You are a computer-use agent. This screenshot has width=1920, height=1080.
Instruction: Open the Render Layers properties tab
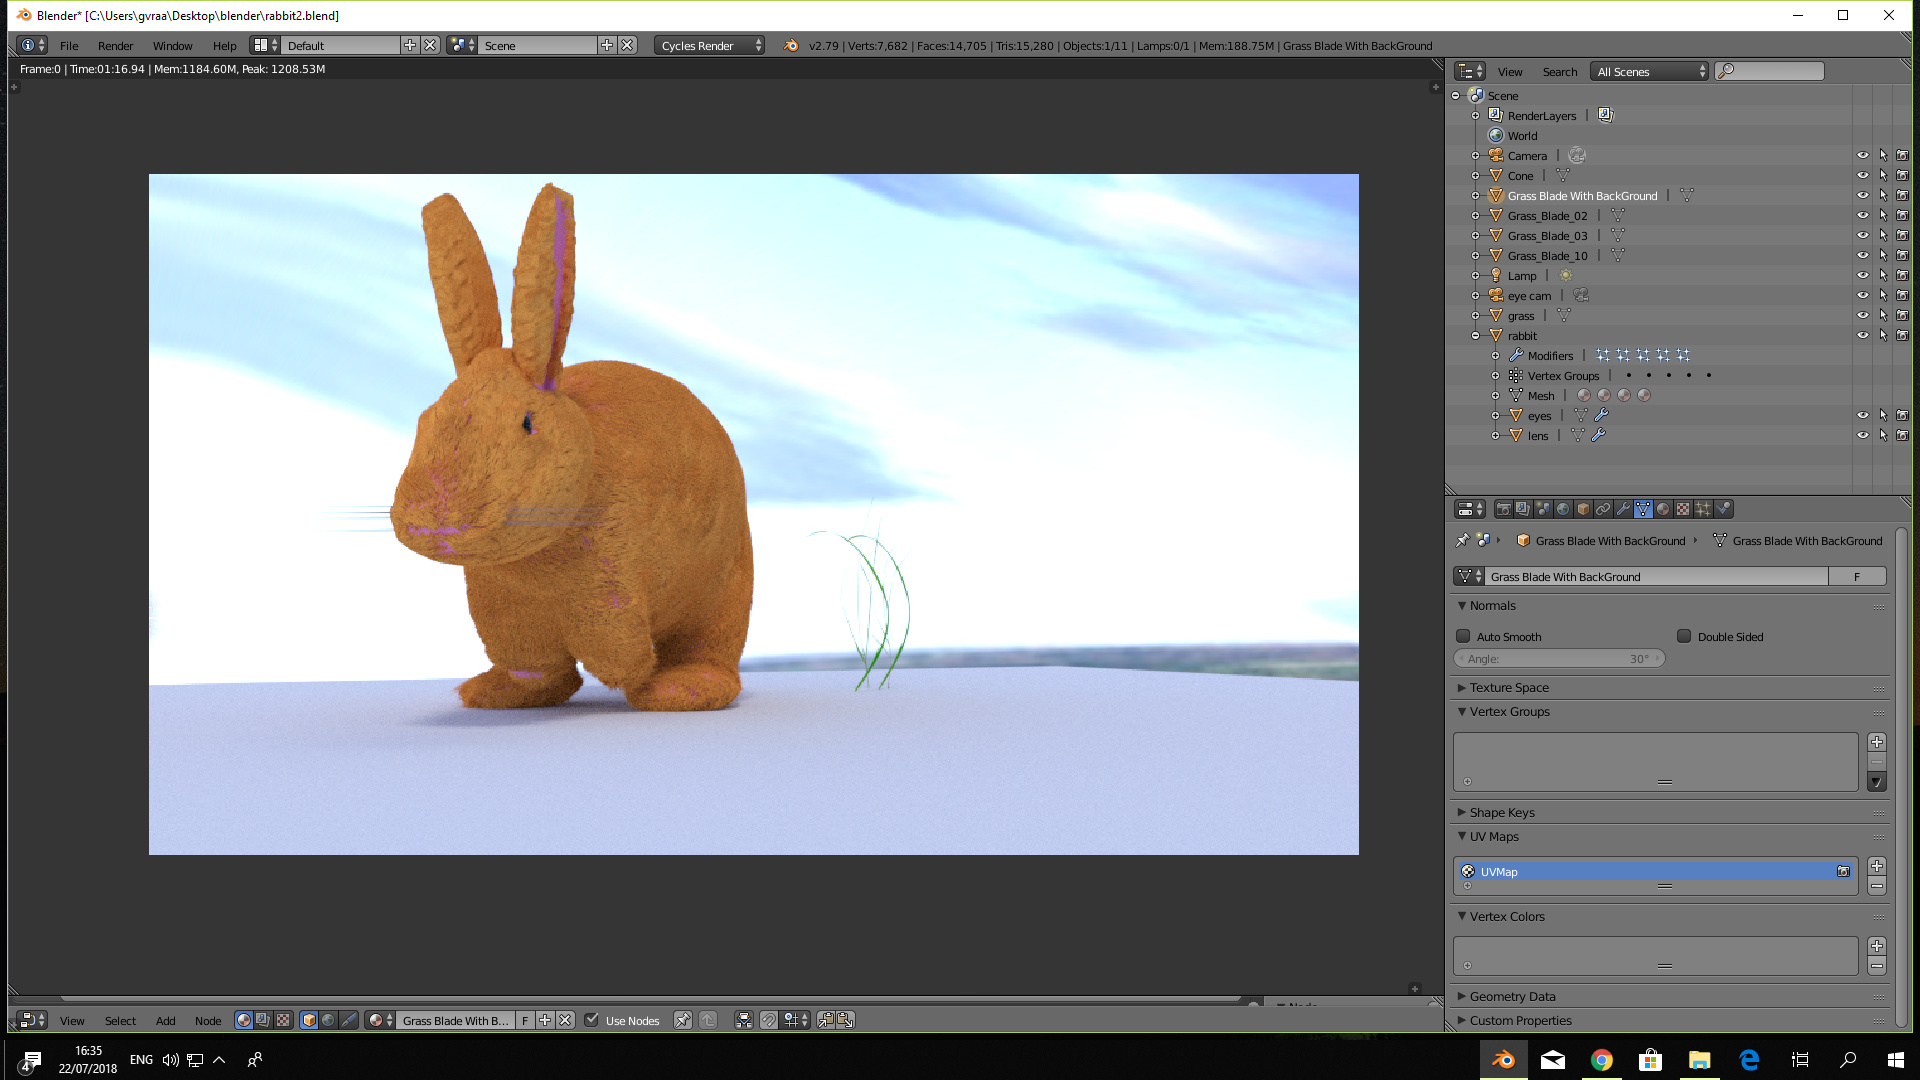[1523, 509]
